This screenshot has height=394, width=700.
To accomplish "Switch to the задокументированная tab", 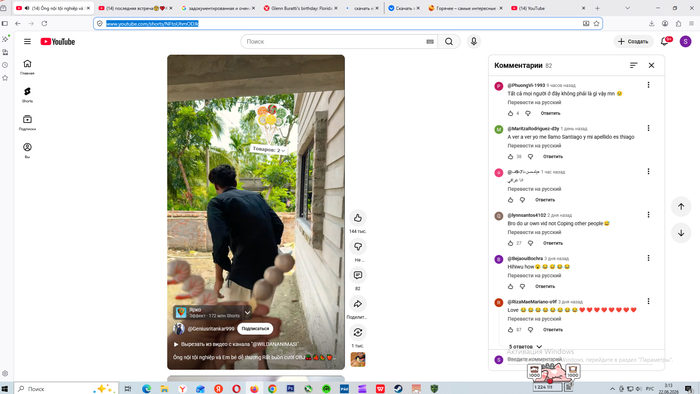I will 218,8.
